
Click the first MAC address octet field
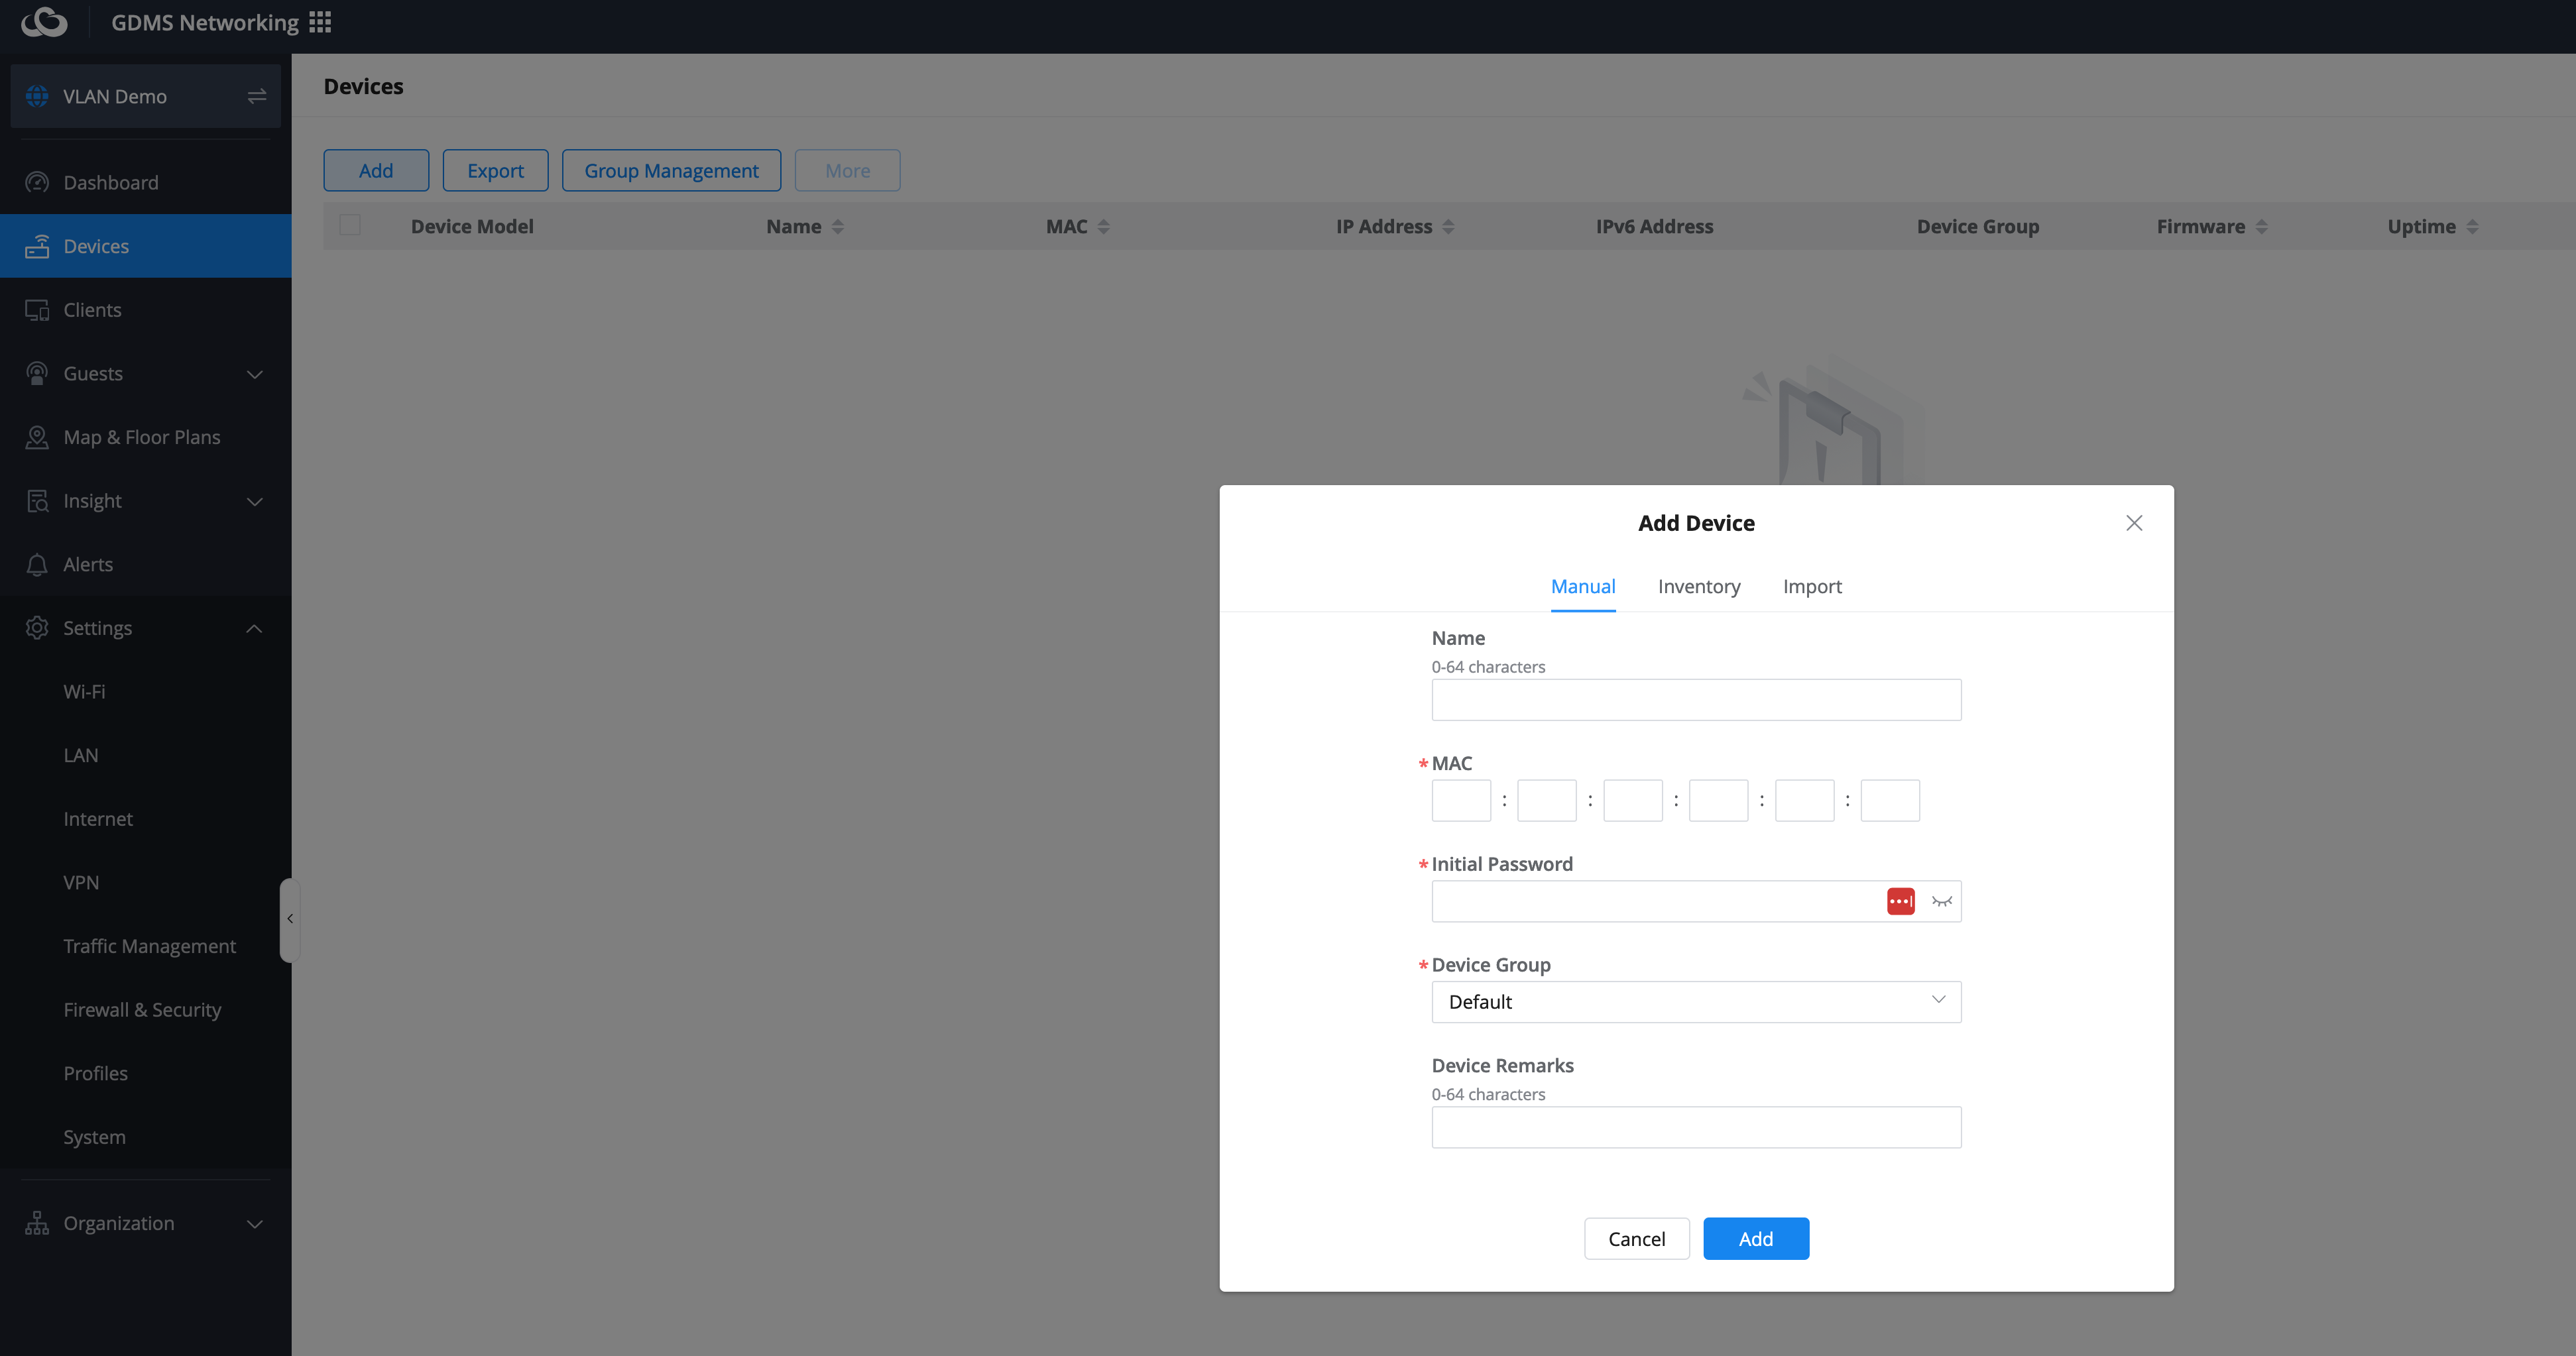point(1460,800)
